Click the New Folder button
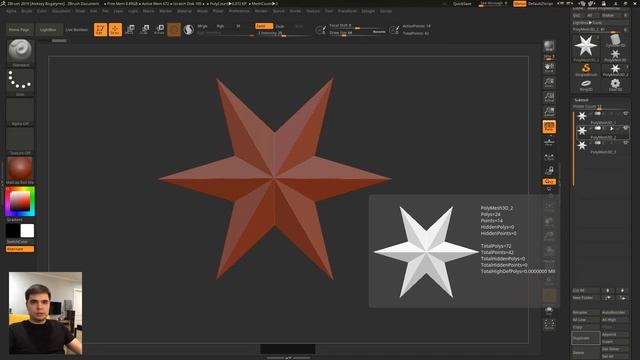640x360 pixels. pyautogui.click(x=586, y=298)
